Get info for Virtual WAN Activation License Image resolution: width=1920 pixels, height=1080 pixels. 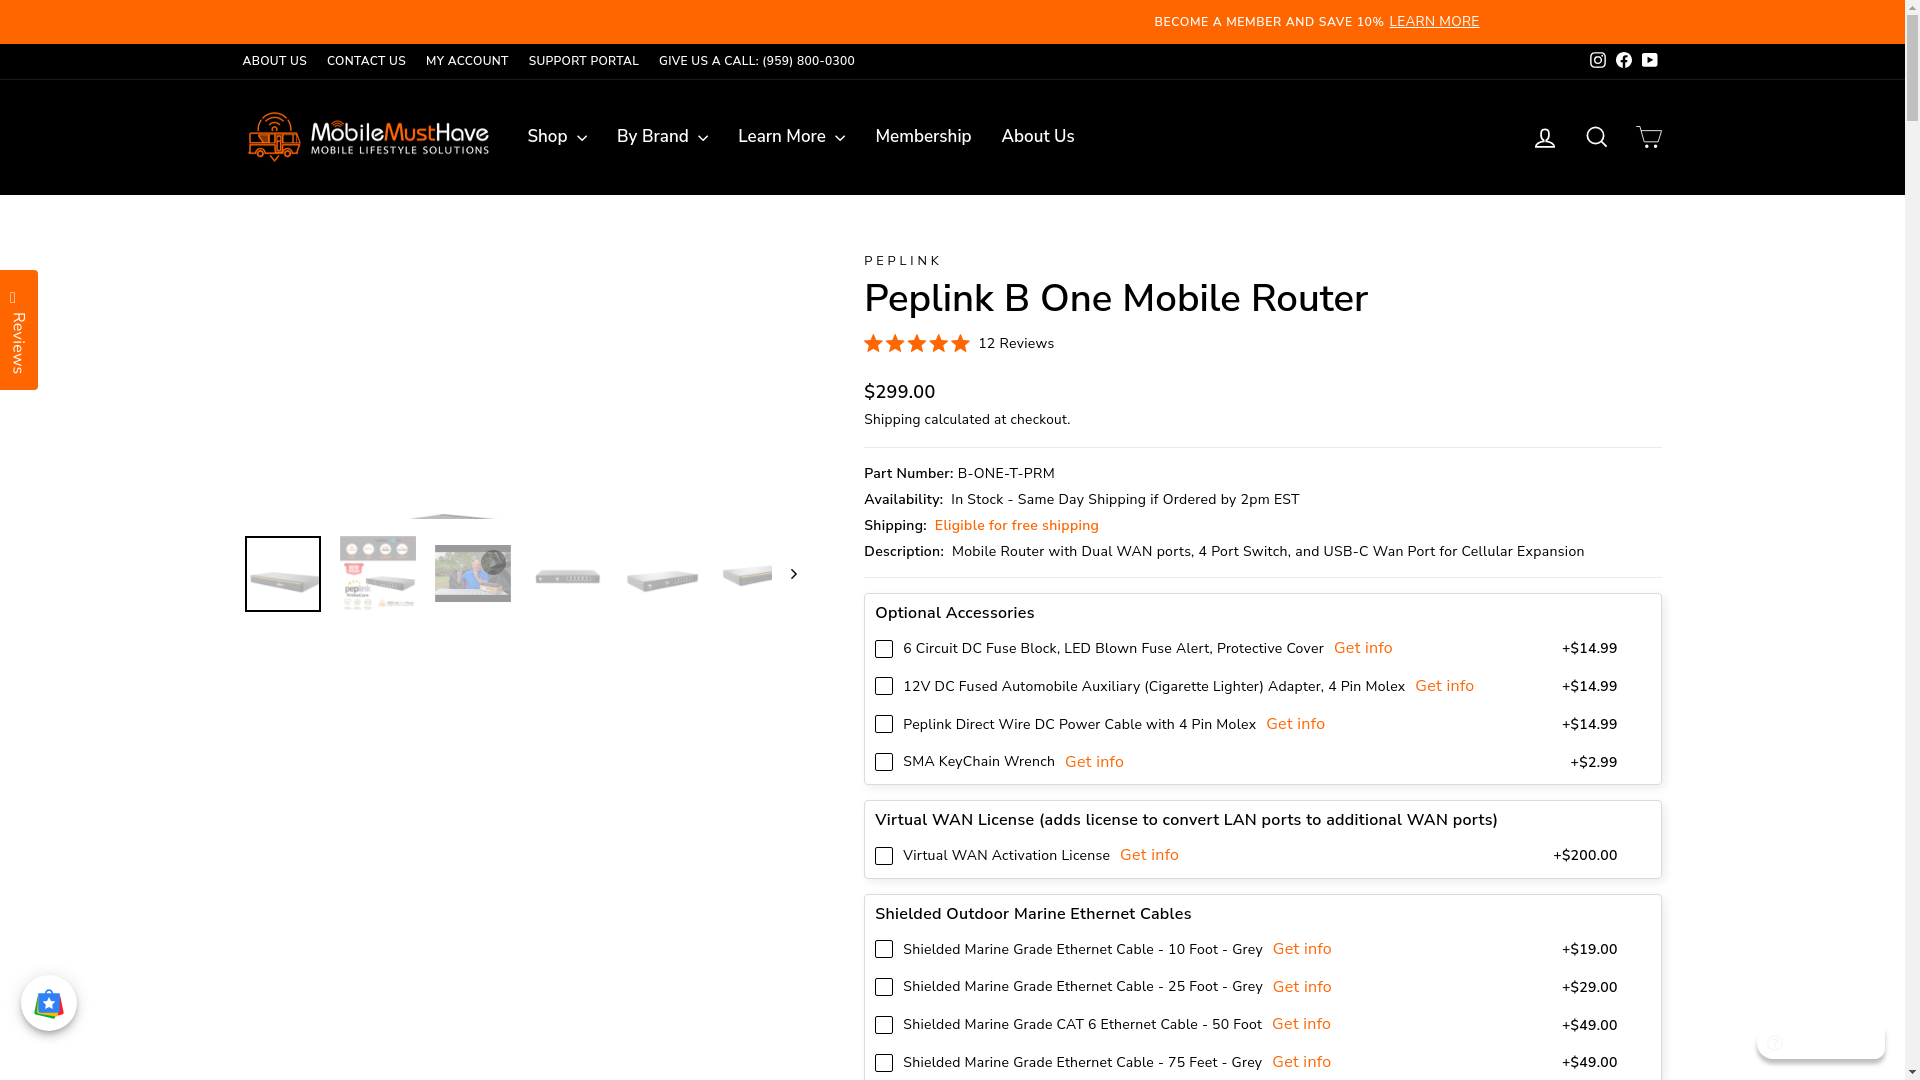pos(1149,855)
